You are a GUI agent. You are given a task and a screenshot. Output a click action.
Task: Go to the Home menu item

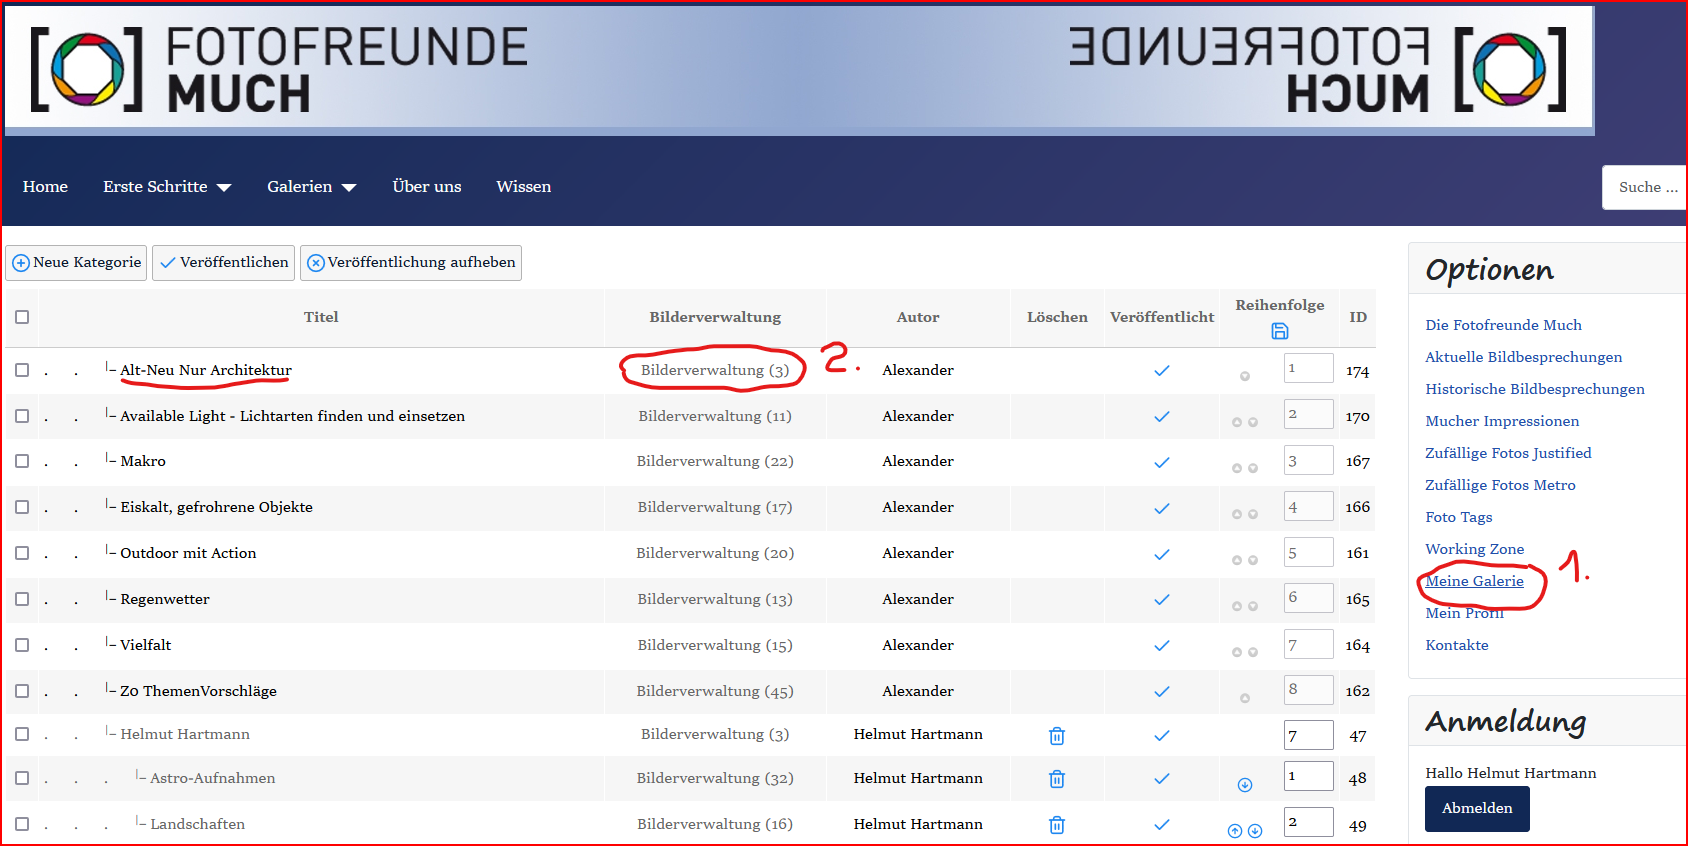pos(45,187)
